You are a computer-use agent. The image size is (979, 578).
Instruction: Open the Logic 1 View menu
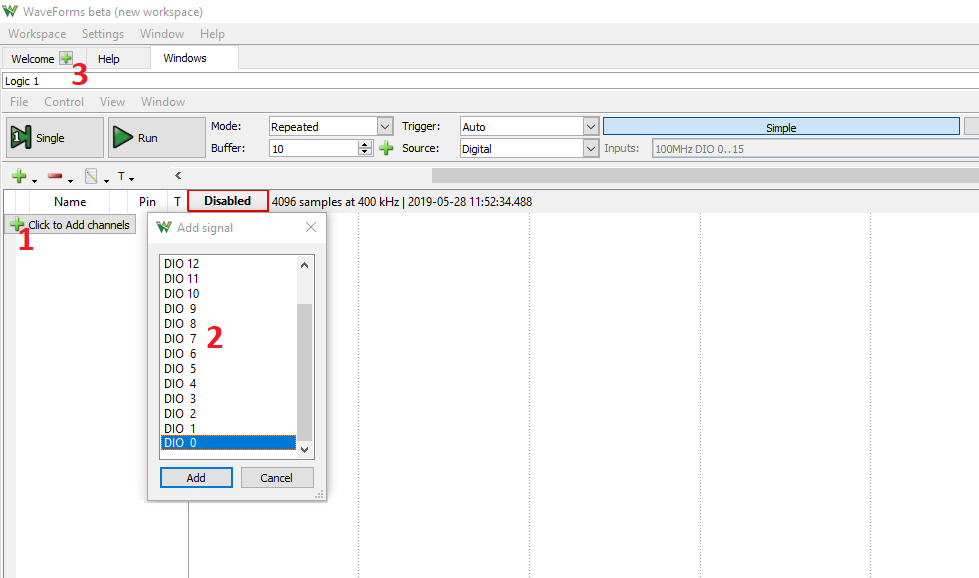pos(112,102)
